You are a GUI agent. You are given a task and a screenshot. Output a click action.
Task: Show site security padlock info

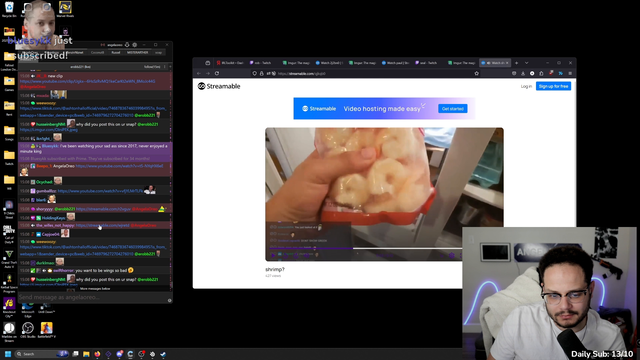261,73
